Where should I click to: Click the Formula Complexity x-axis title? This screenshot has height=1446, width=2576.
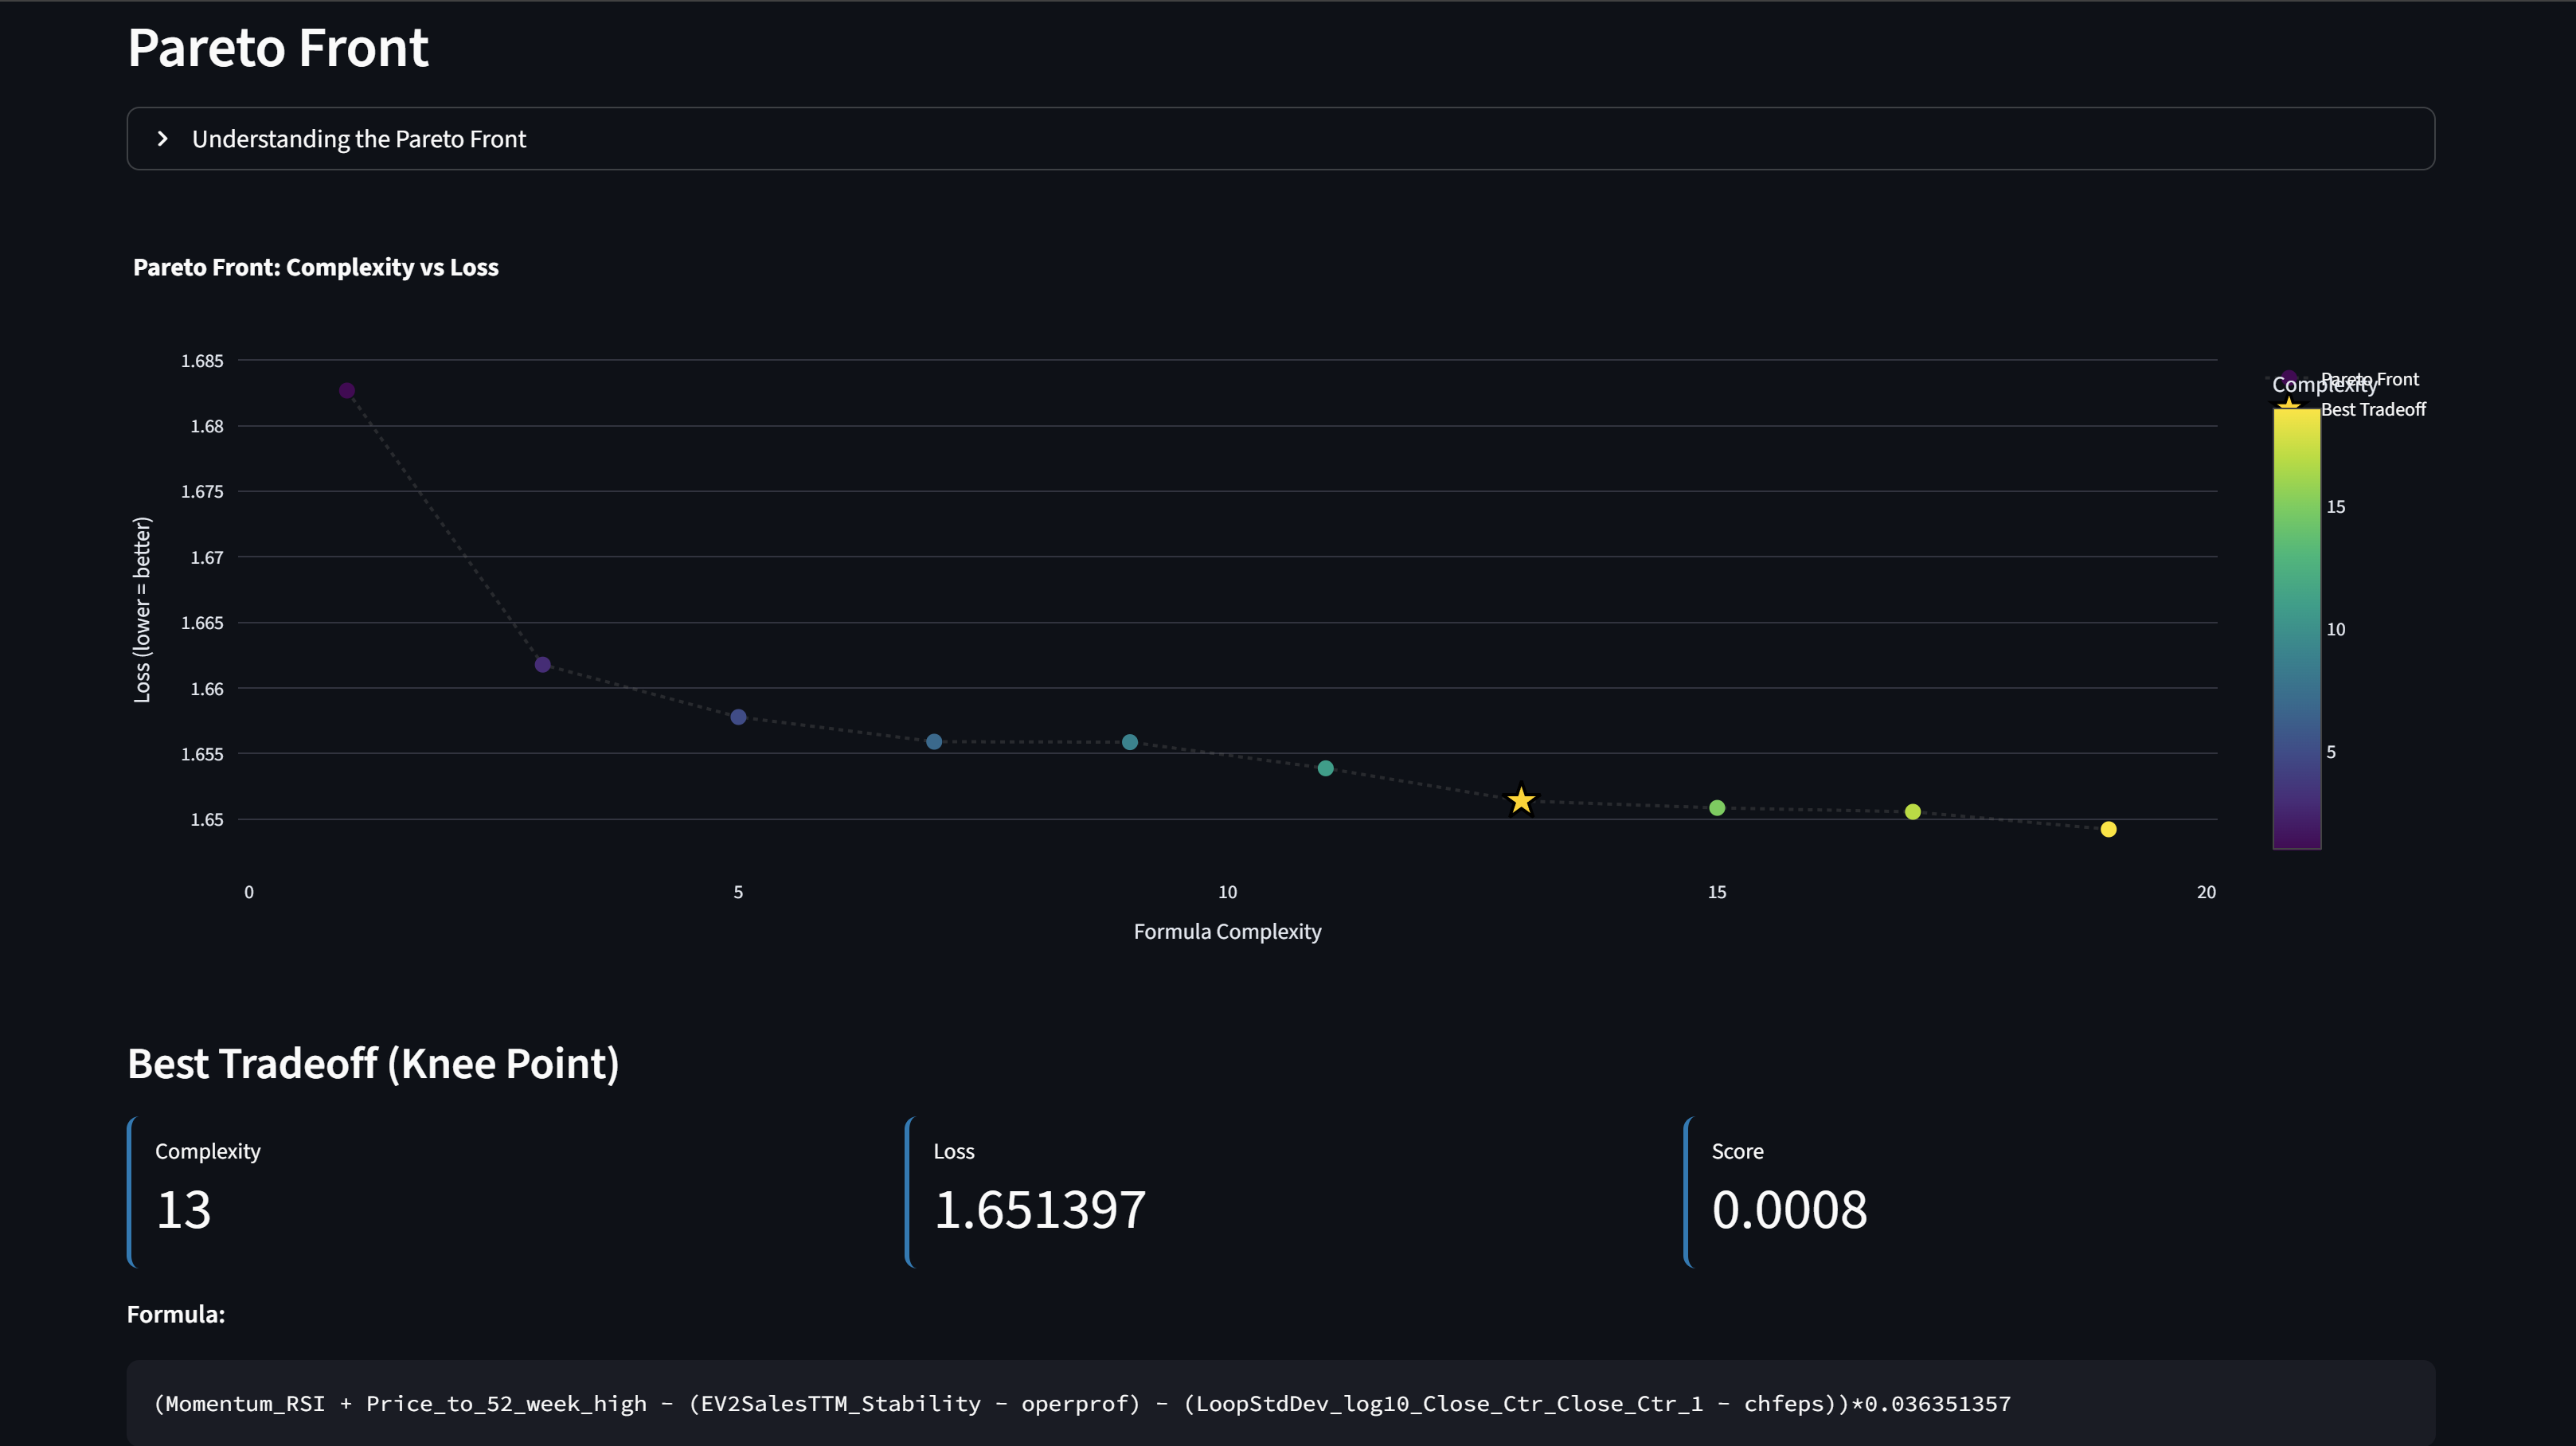coord(1227,931)
